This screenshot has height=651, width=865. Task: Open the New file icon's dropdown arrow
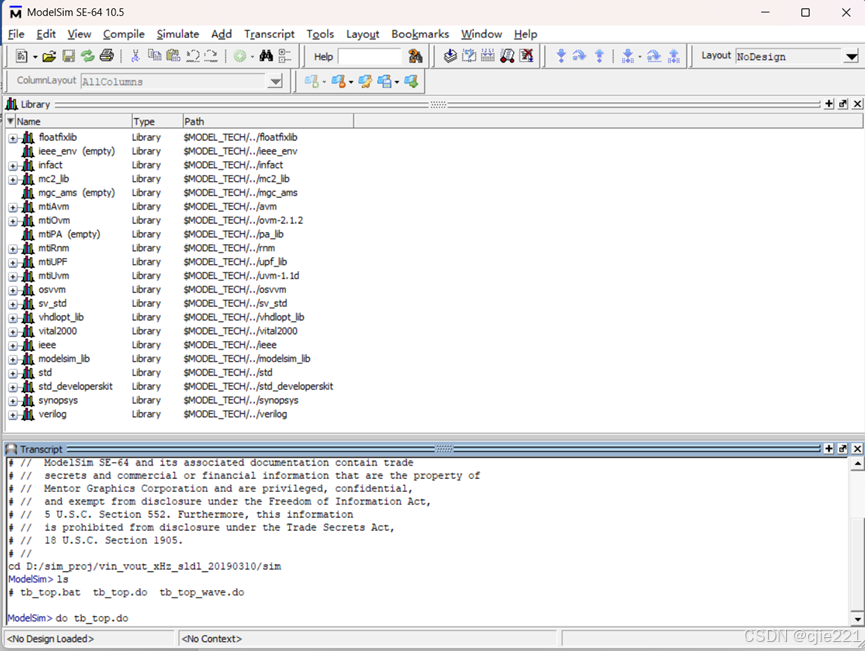[x=35, y=56]
